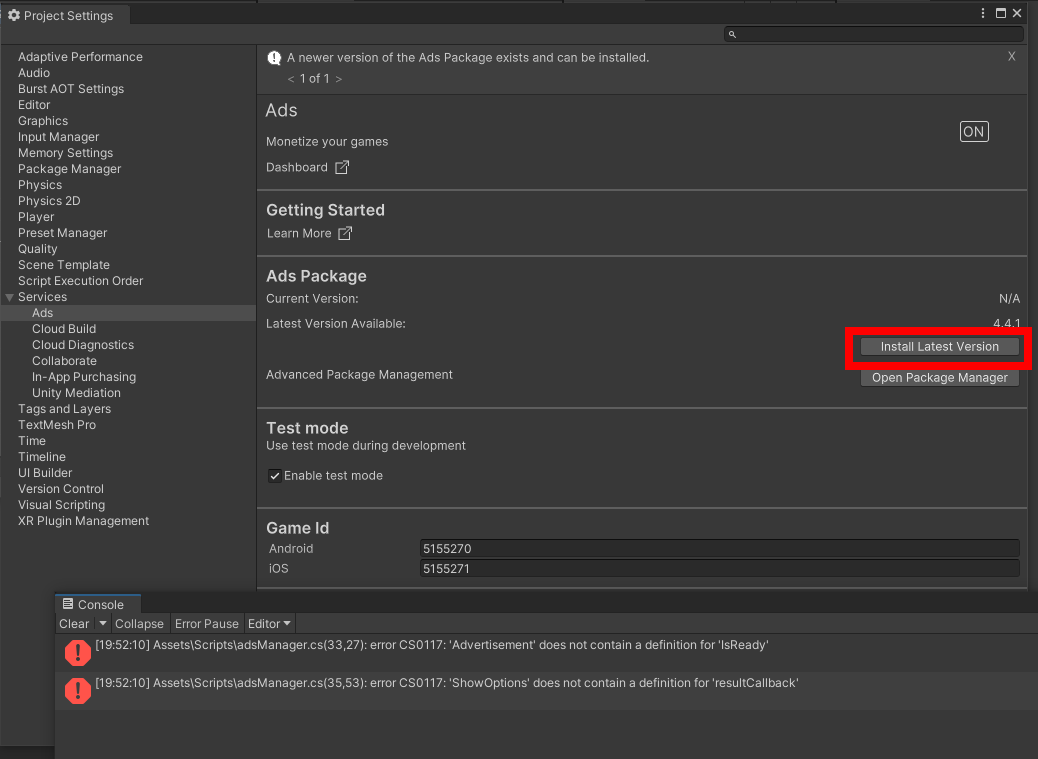The image size is (1038, 759).
Task: Select Package Manager in settings list
Action: pyautogui.click(x=70, y=169)
